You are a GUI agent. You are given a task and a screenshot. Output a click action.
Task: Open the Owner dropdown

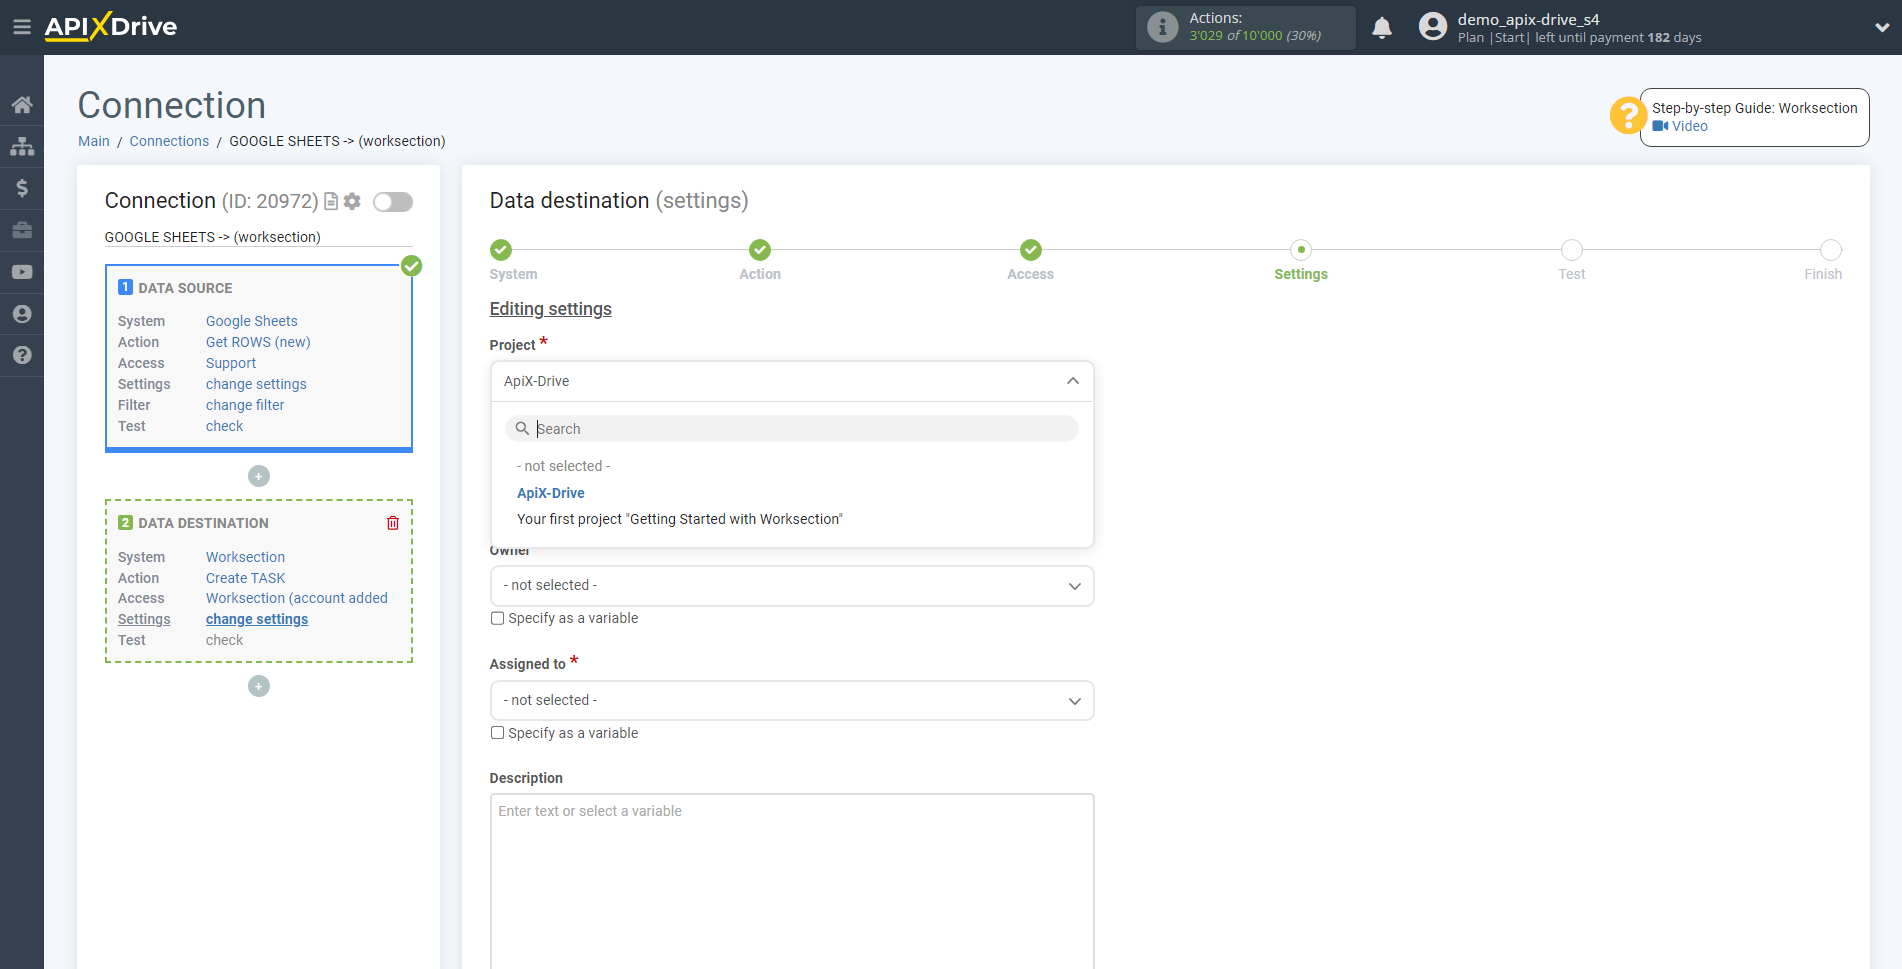point(792,586)
